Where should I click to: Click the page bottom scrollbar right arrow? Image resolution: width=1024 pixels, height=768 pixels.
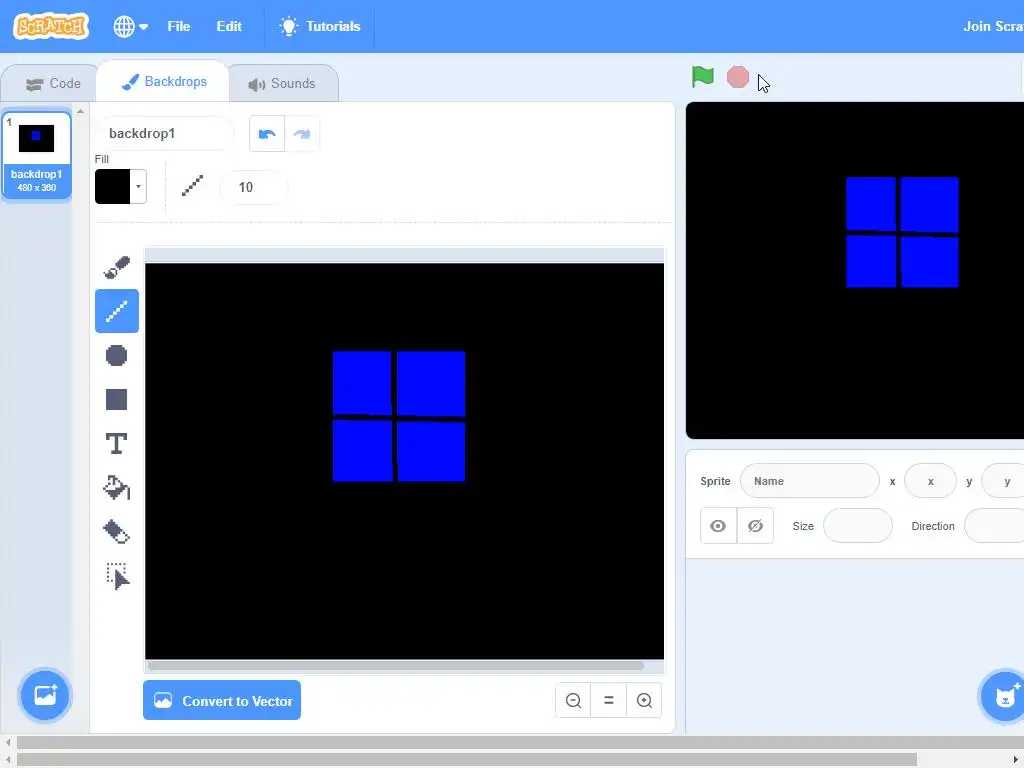(1015, 760)
